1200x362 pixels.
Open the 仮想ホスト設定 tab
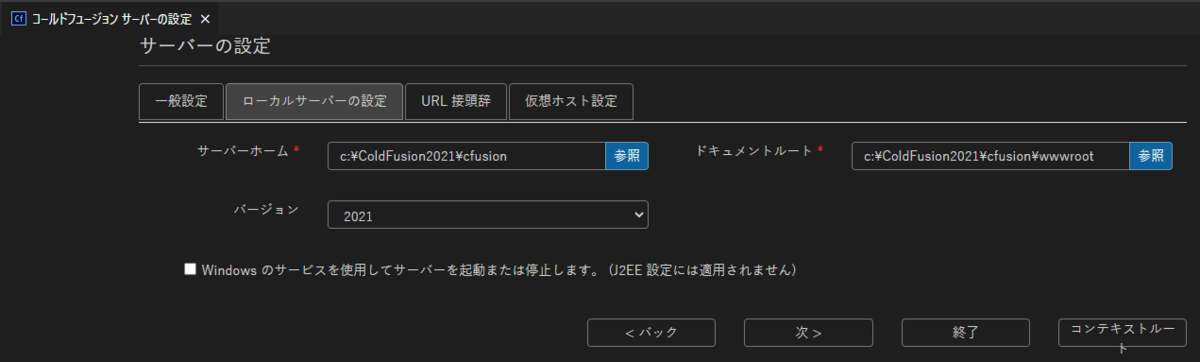(x=571, y=101)
